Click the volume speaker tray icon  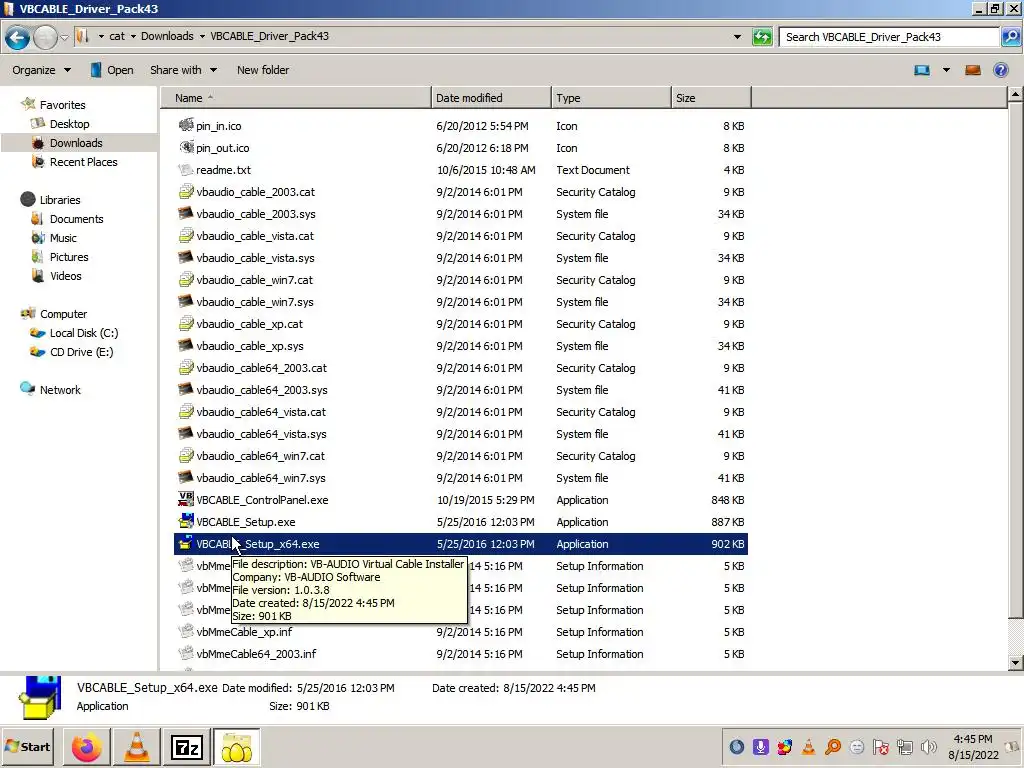click(x=927, y=746)
